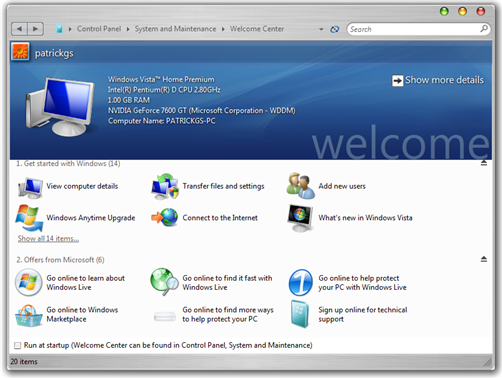Open Go online to Windows Marketplace text
The image size is (502, 378).
point(82,314)
